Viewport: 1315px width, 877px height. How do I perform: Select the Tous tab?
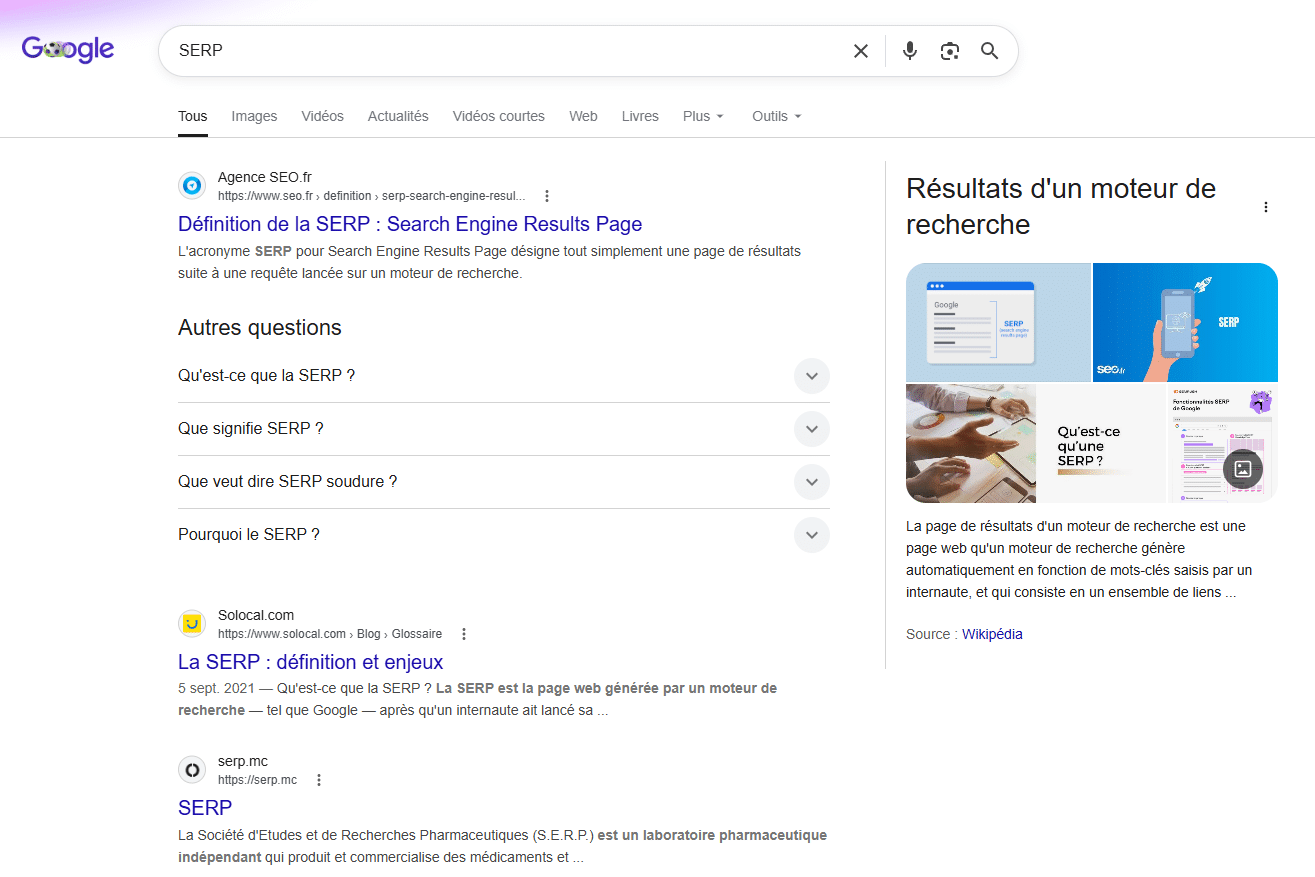193,116
